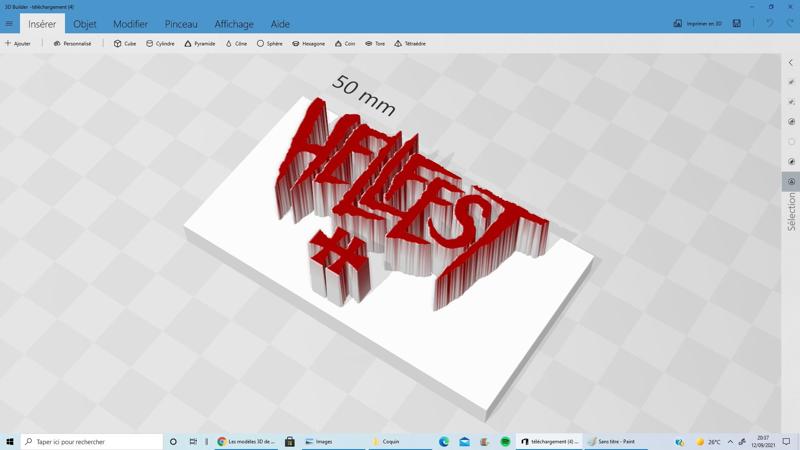800x450 pixels.
Task: Insert a Tétraèdre shape
Action: [410, 44]
